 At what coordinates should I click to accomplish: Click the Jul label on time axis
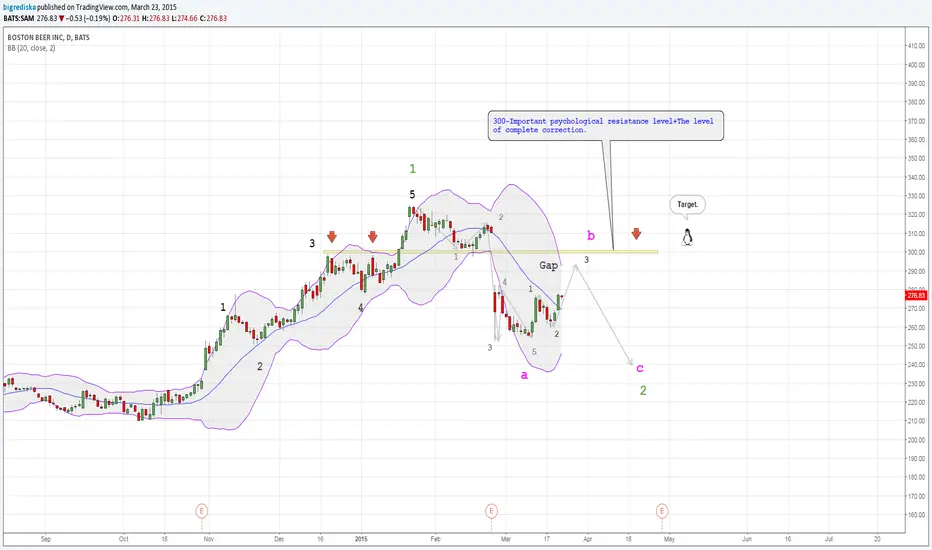[829, 539]
